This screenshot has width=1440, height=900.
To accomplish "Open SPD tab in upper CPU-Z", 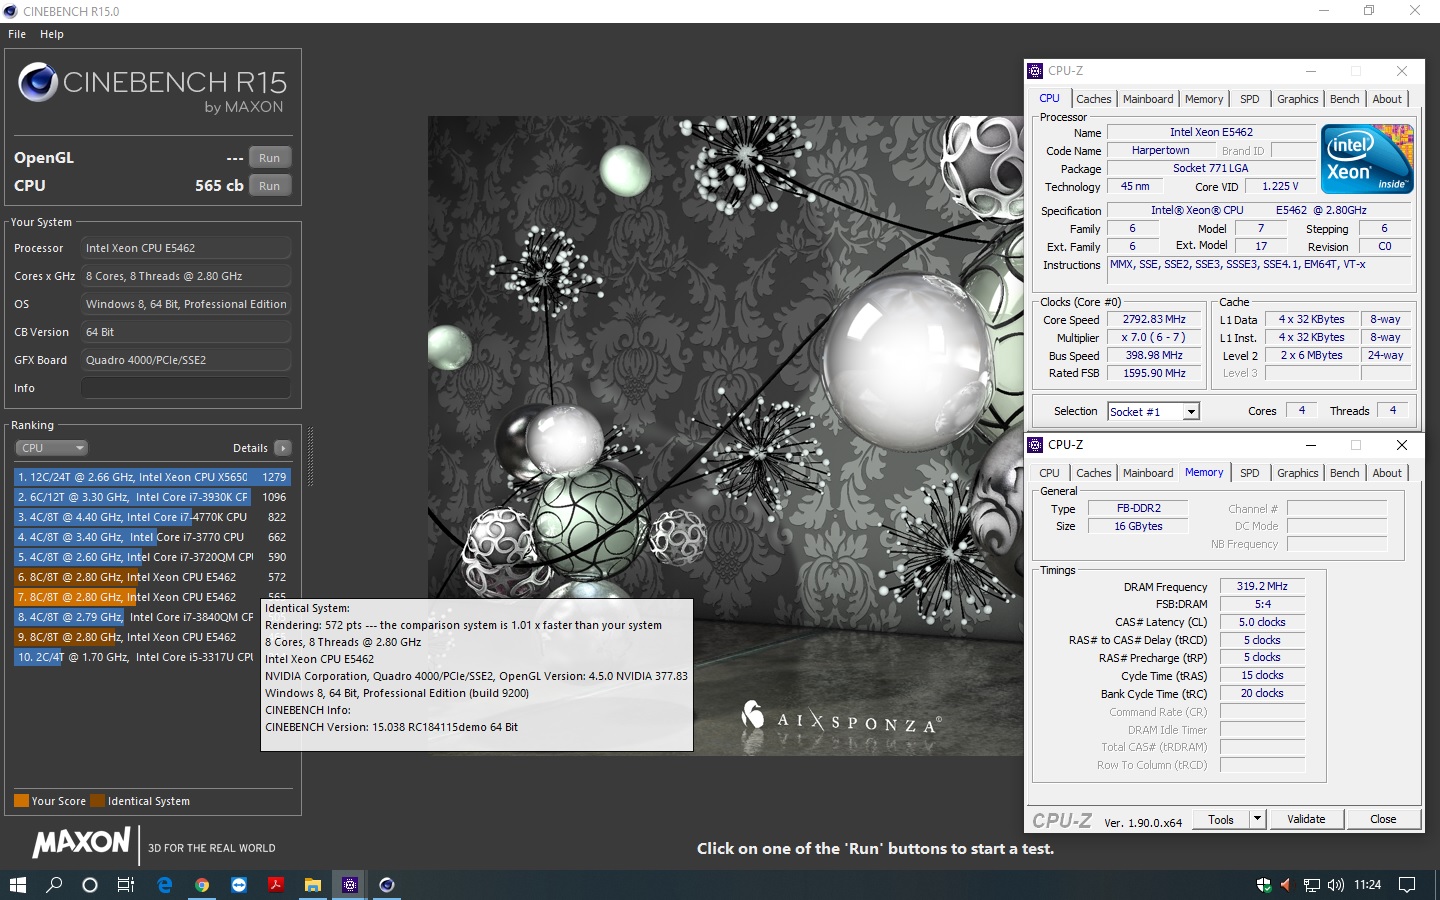I will (1250, 99).
